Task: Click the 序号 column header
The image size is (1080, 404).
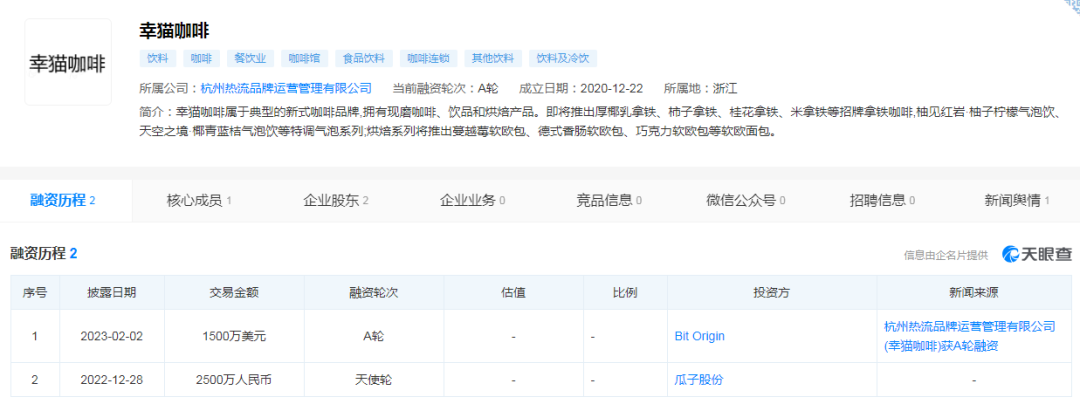Action: point(35,293)
